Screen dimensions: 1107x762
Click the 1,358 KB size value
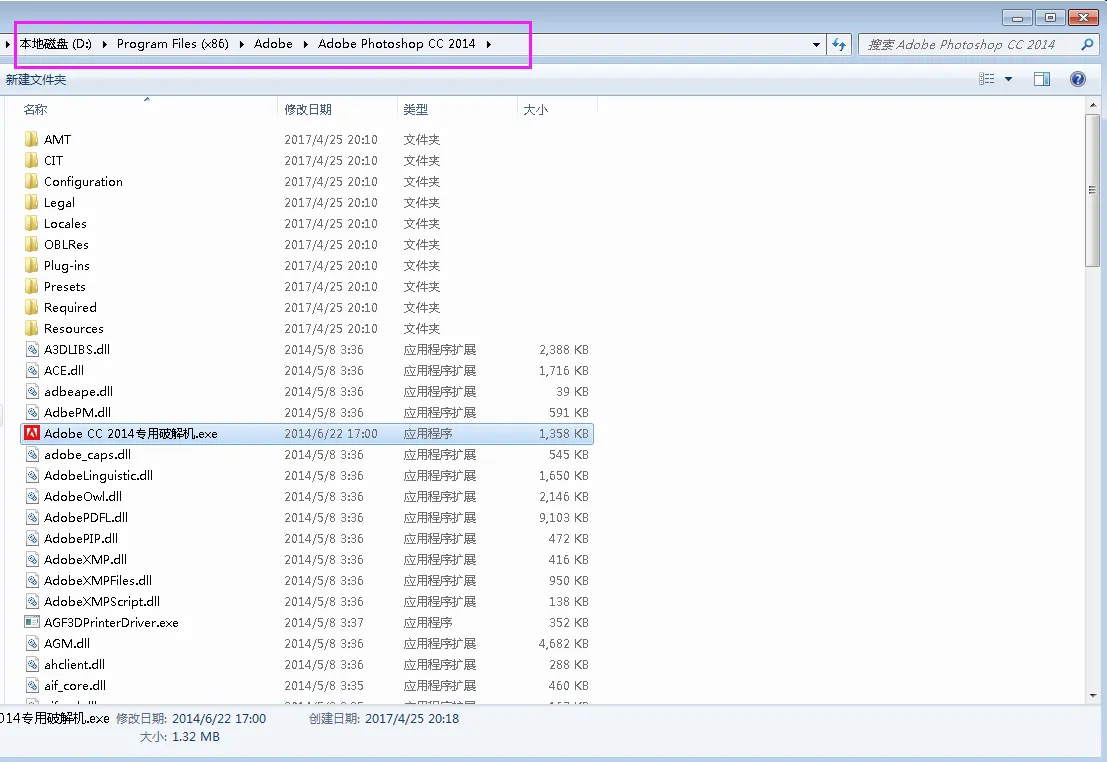pyautogui.click(x=563, y=434)
